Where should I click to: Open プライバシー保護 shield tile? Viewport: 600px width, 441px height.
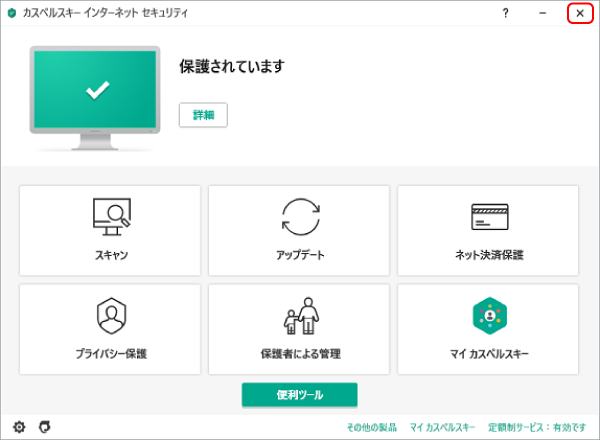coord(110,329)
